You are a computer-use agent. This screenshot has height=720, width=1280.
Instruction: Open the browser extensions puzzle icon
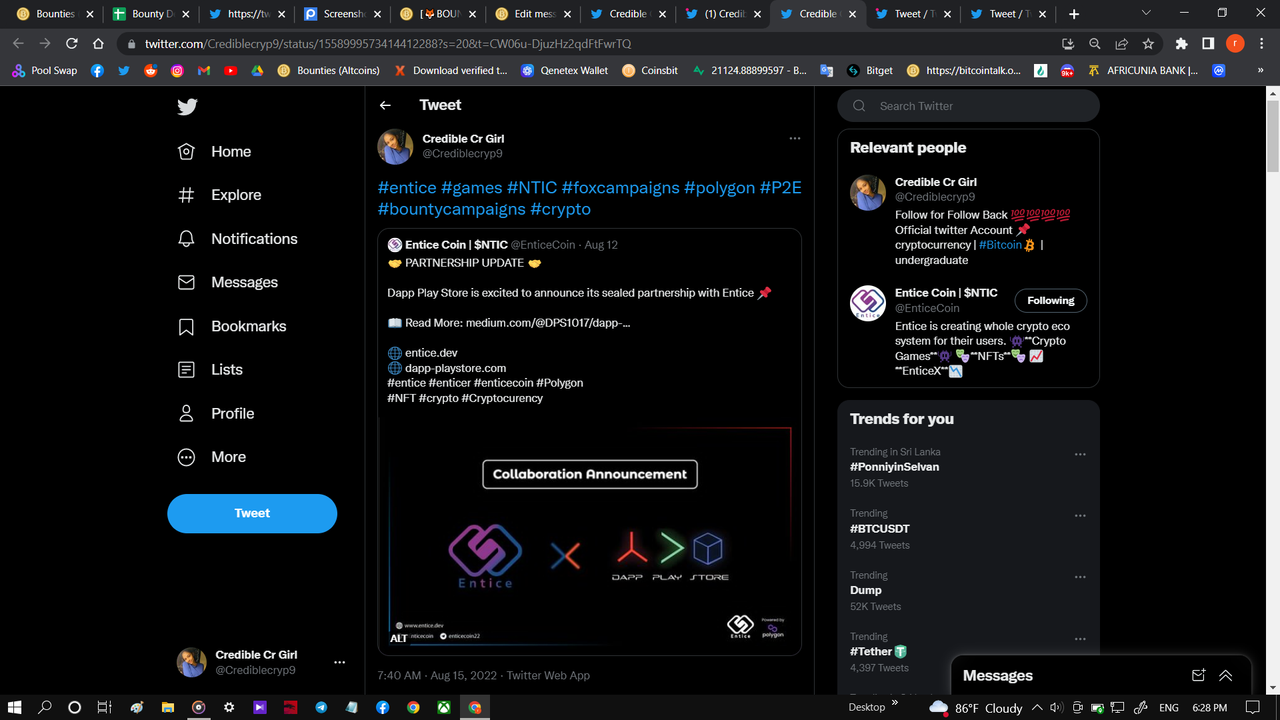point(1181,44)
